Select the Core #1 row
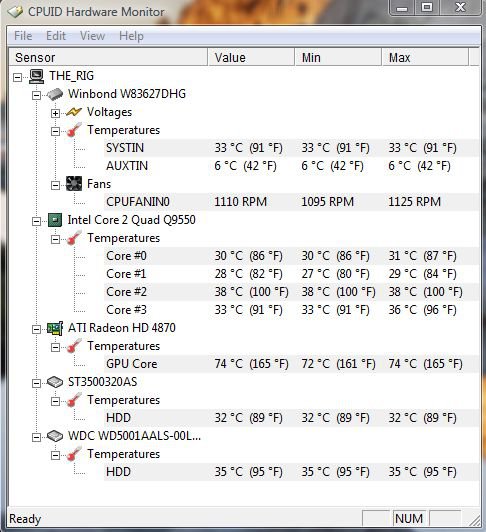The image size is (486, 532). pos(291,274)
